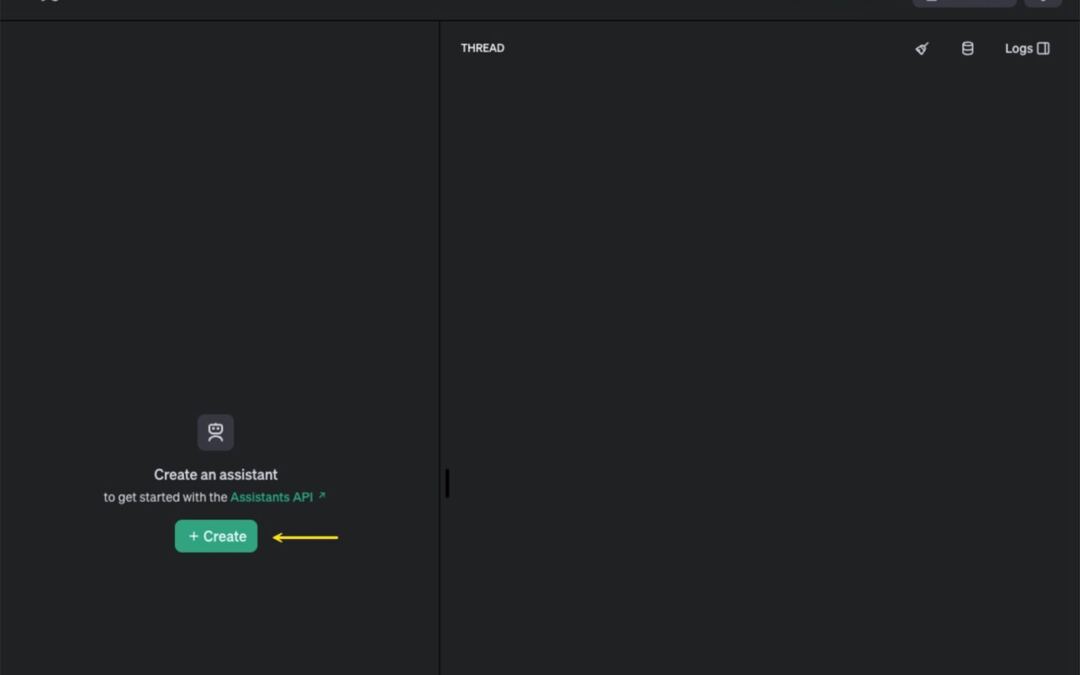Click the vertical panel resize handle

pyautogui.click(x=447, y=483)
